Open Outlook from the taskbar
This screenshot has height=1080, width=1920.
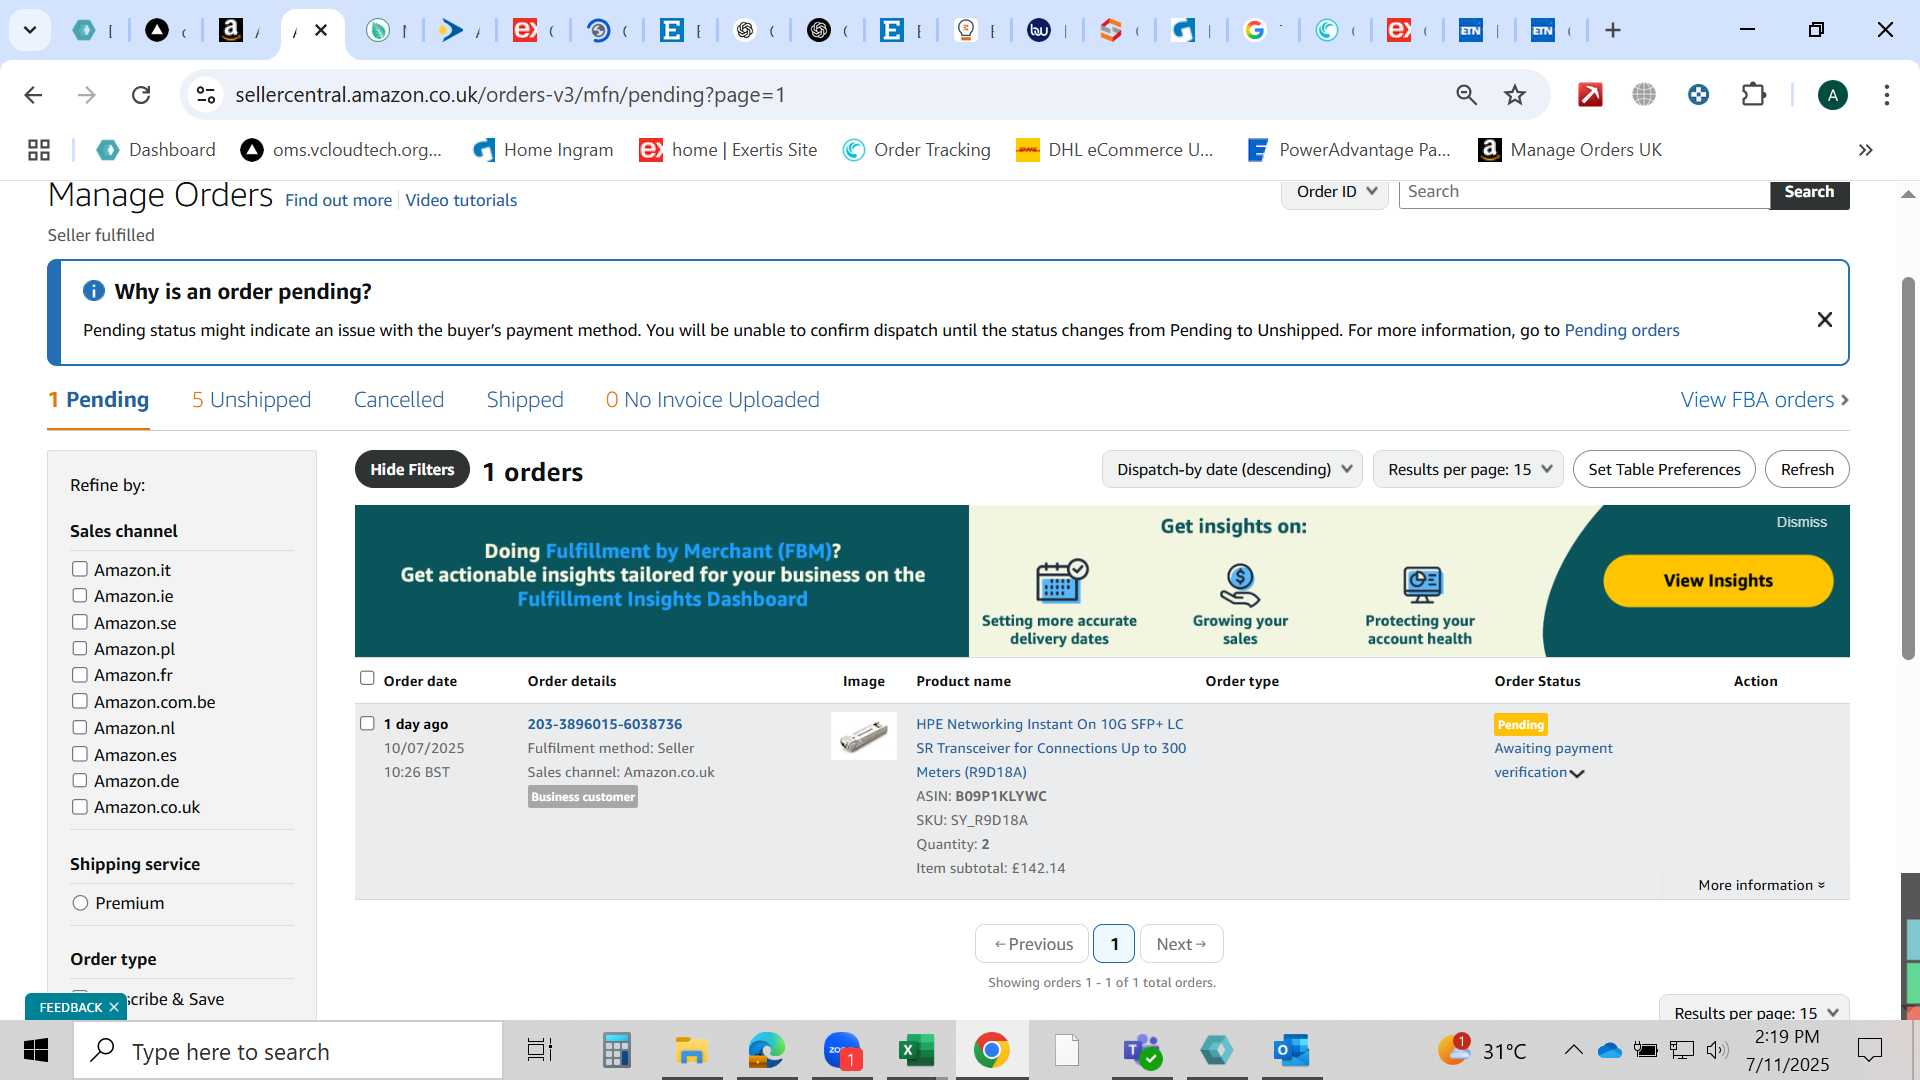pos(1291,1051)
